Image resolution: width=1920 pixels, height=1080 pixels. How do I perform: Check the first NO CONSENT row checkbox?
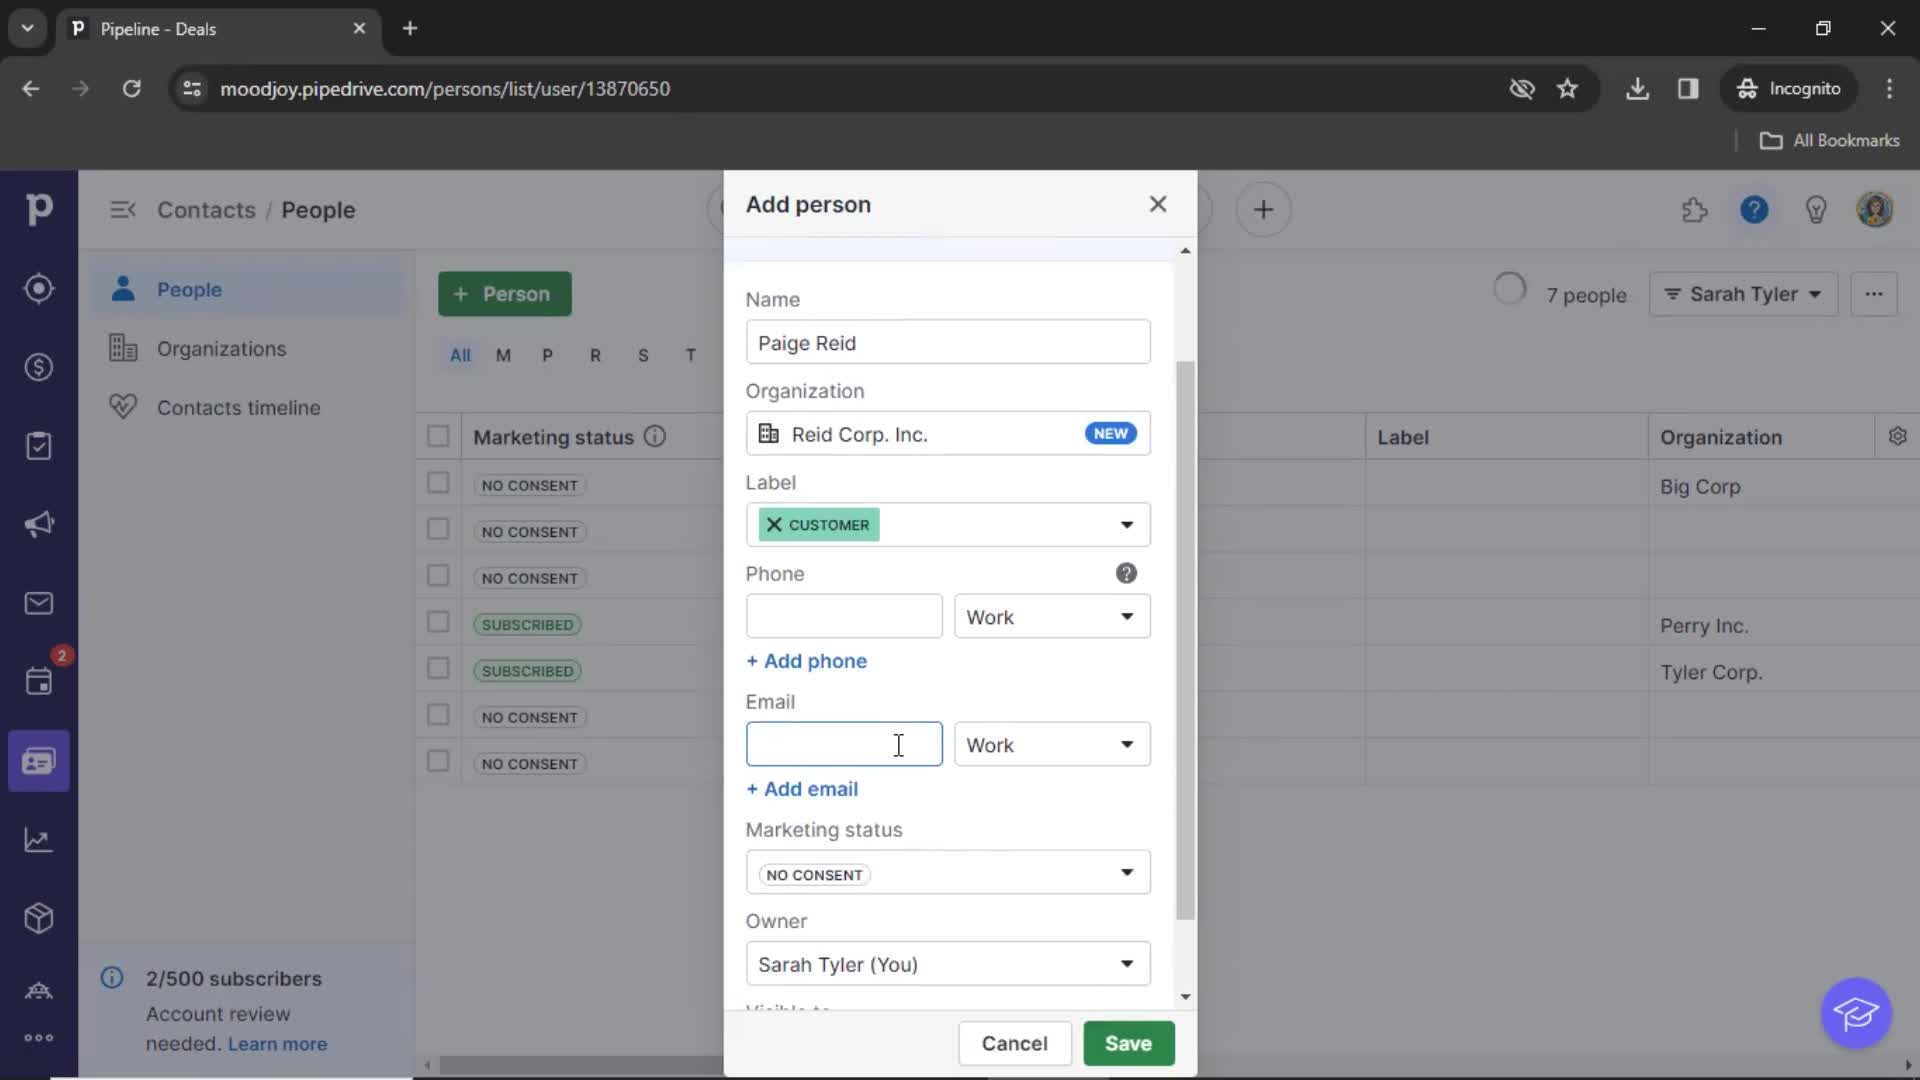coord(438,484)
